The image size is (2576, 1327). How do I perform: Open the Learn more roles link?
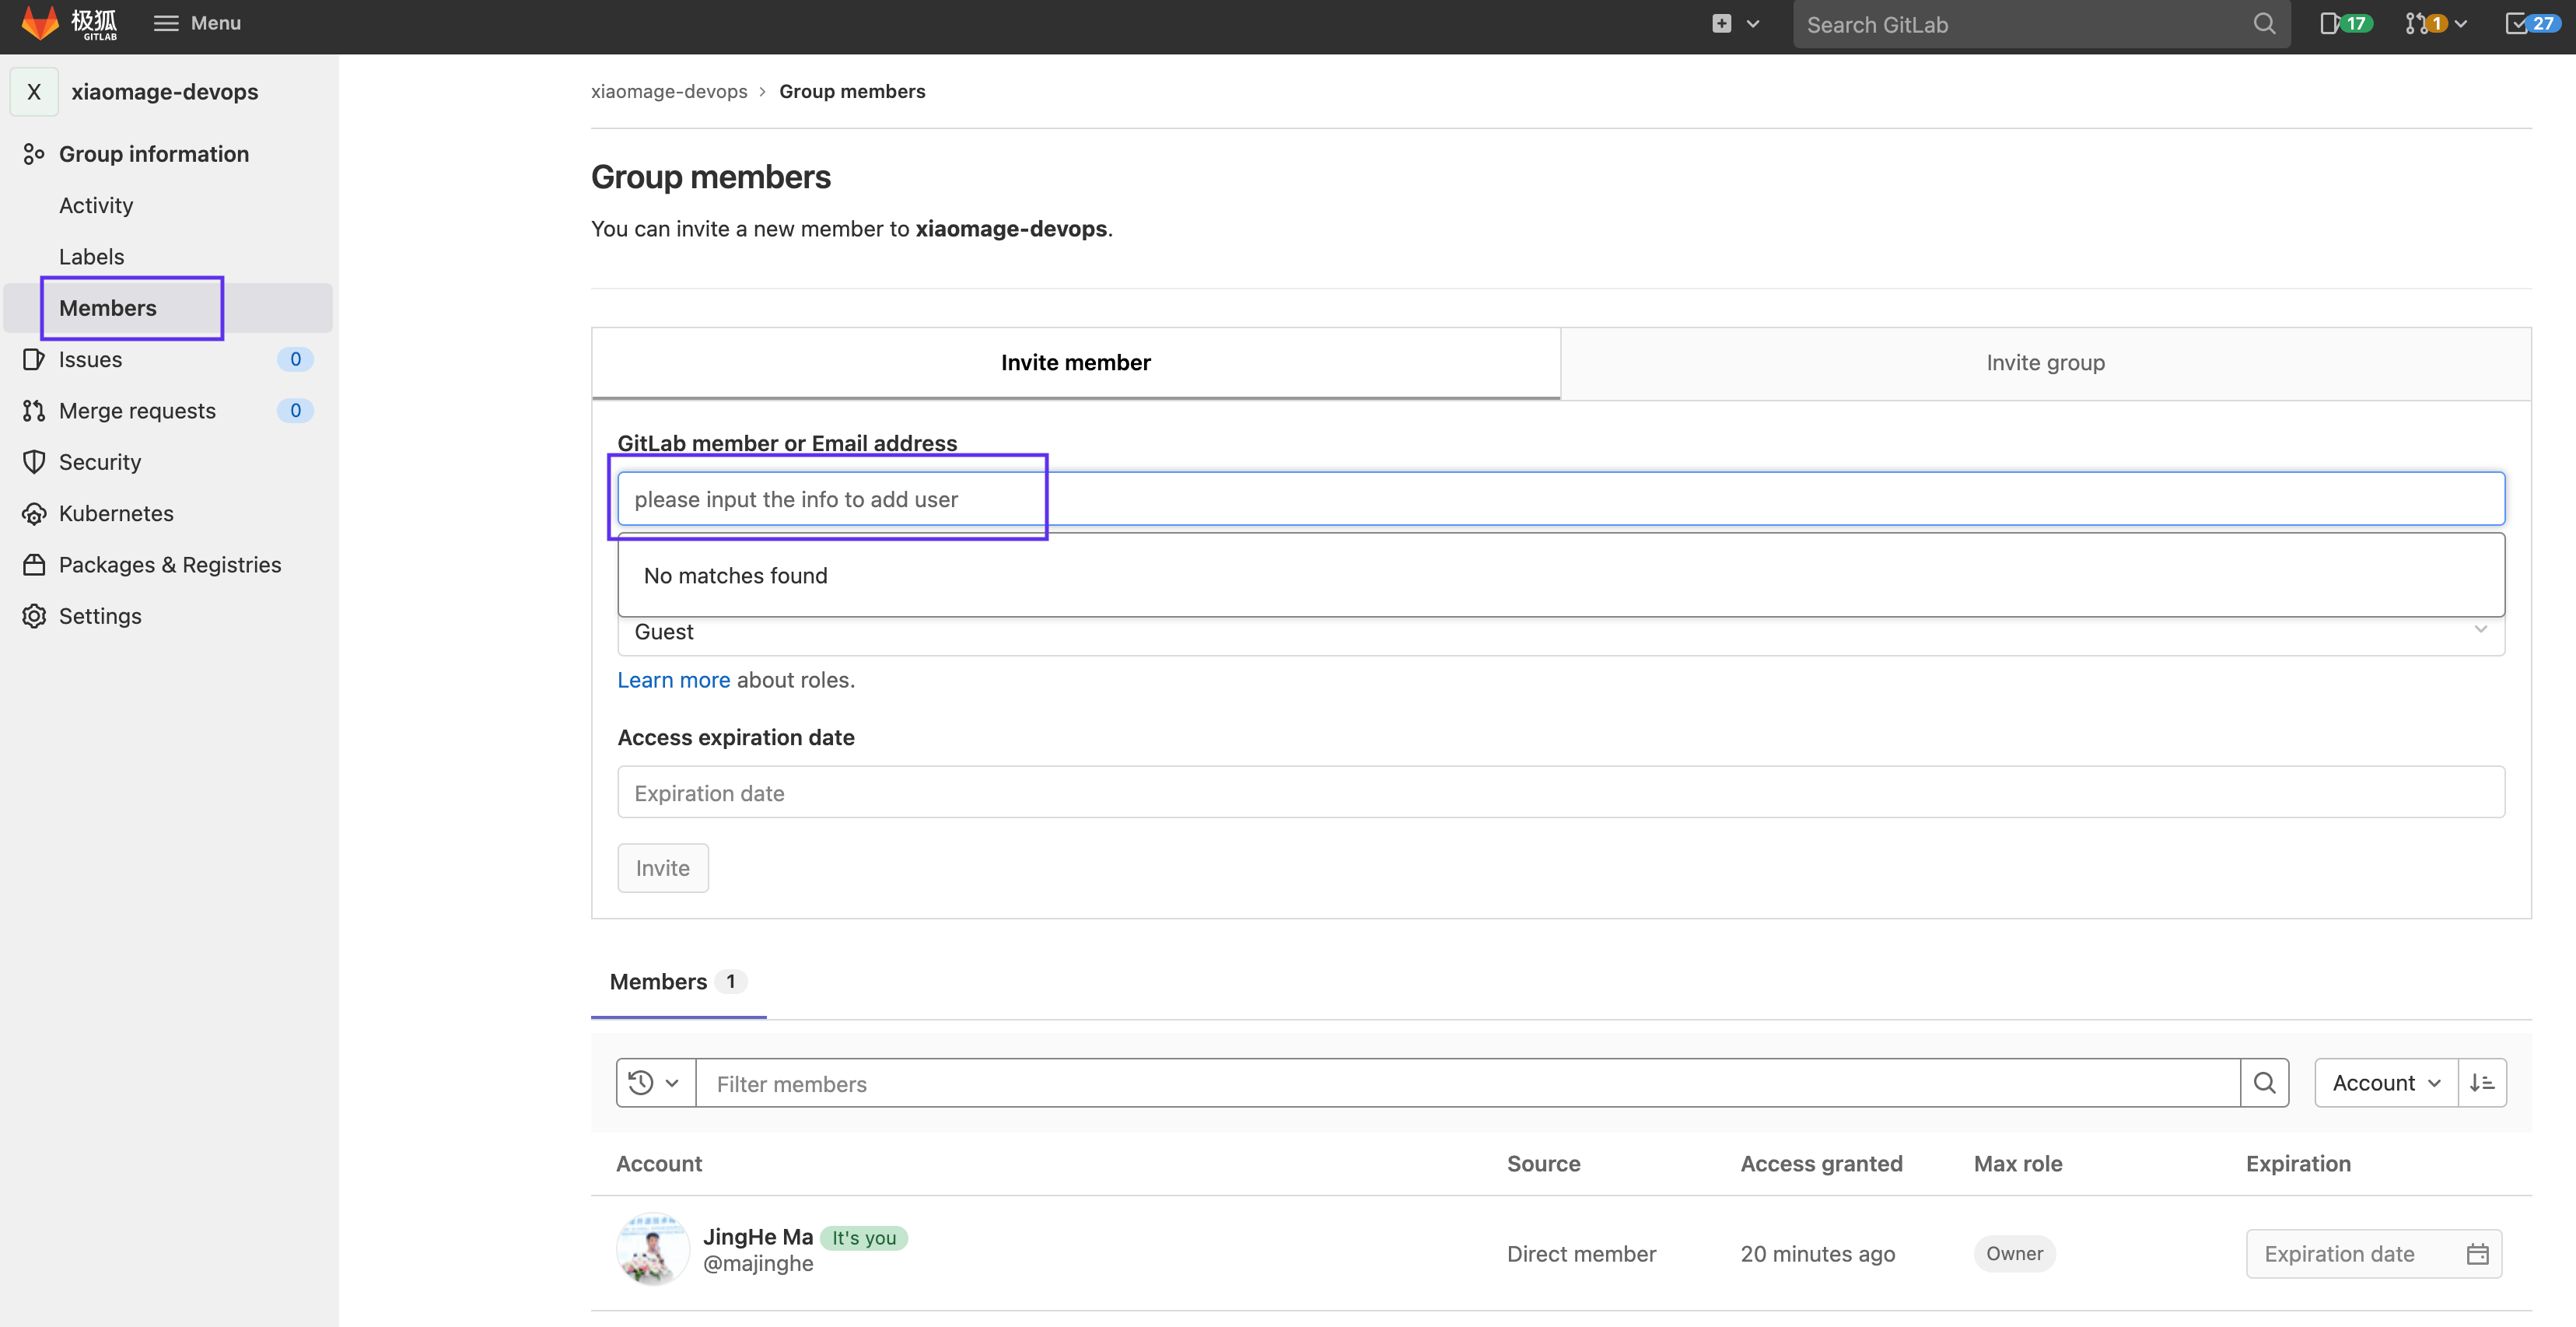pos(673,680)
